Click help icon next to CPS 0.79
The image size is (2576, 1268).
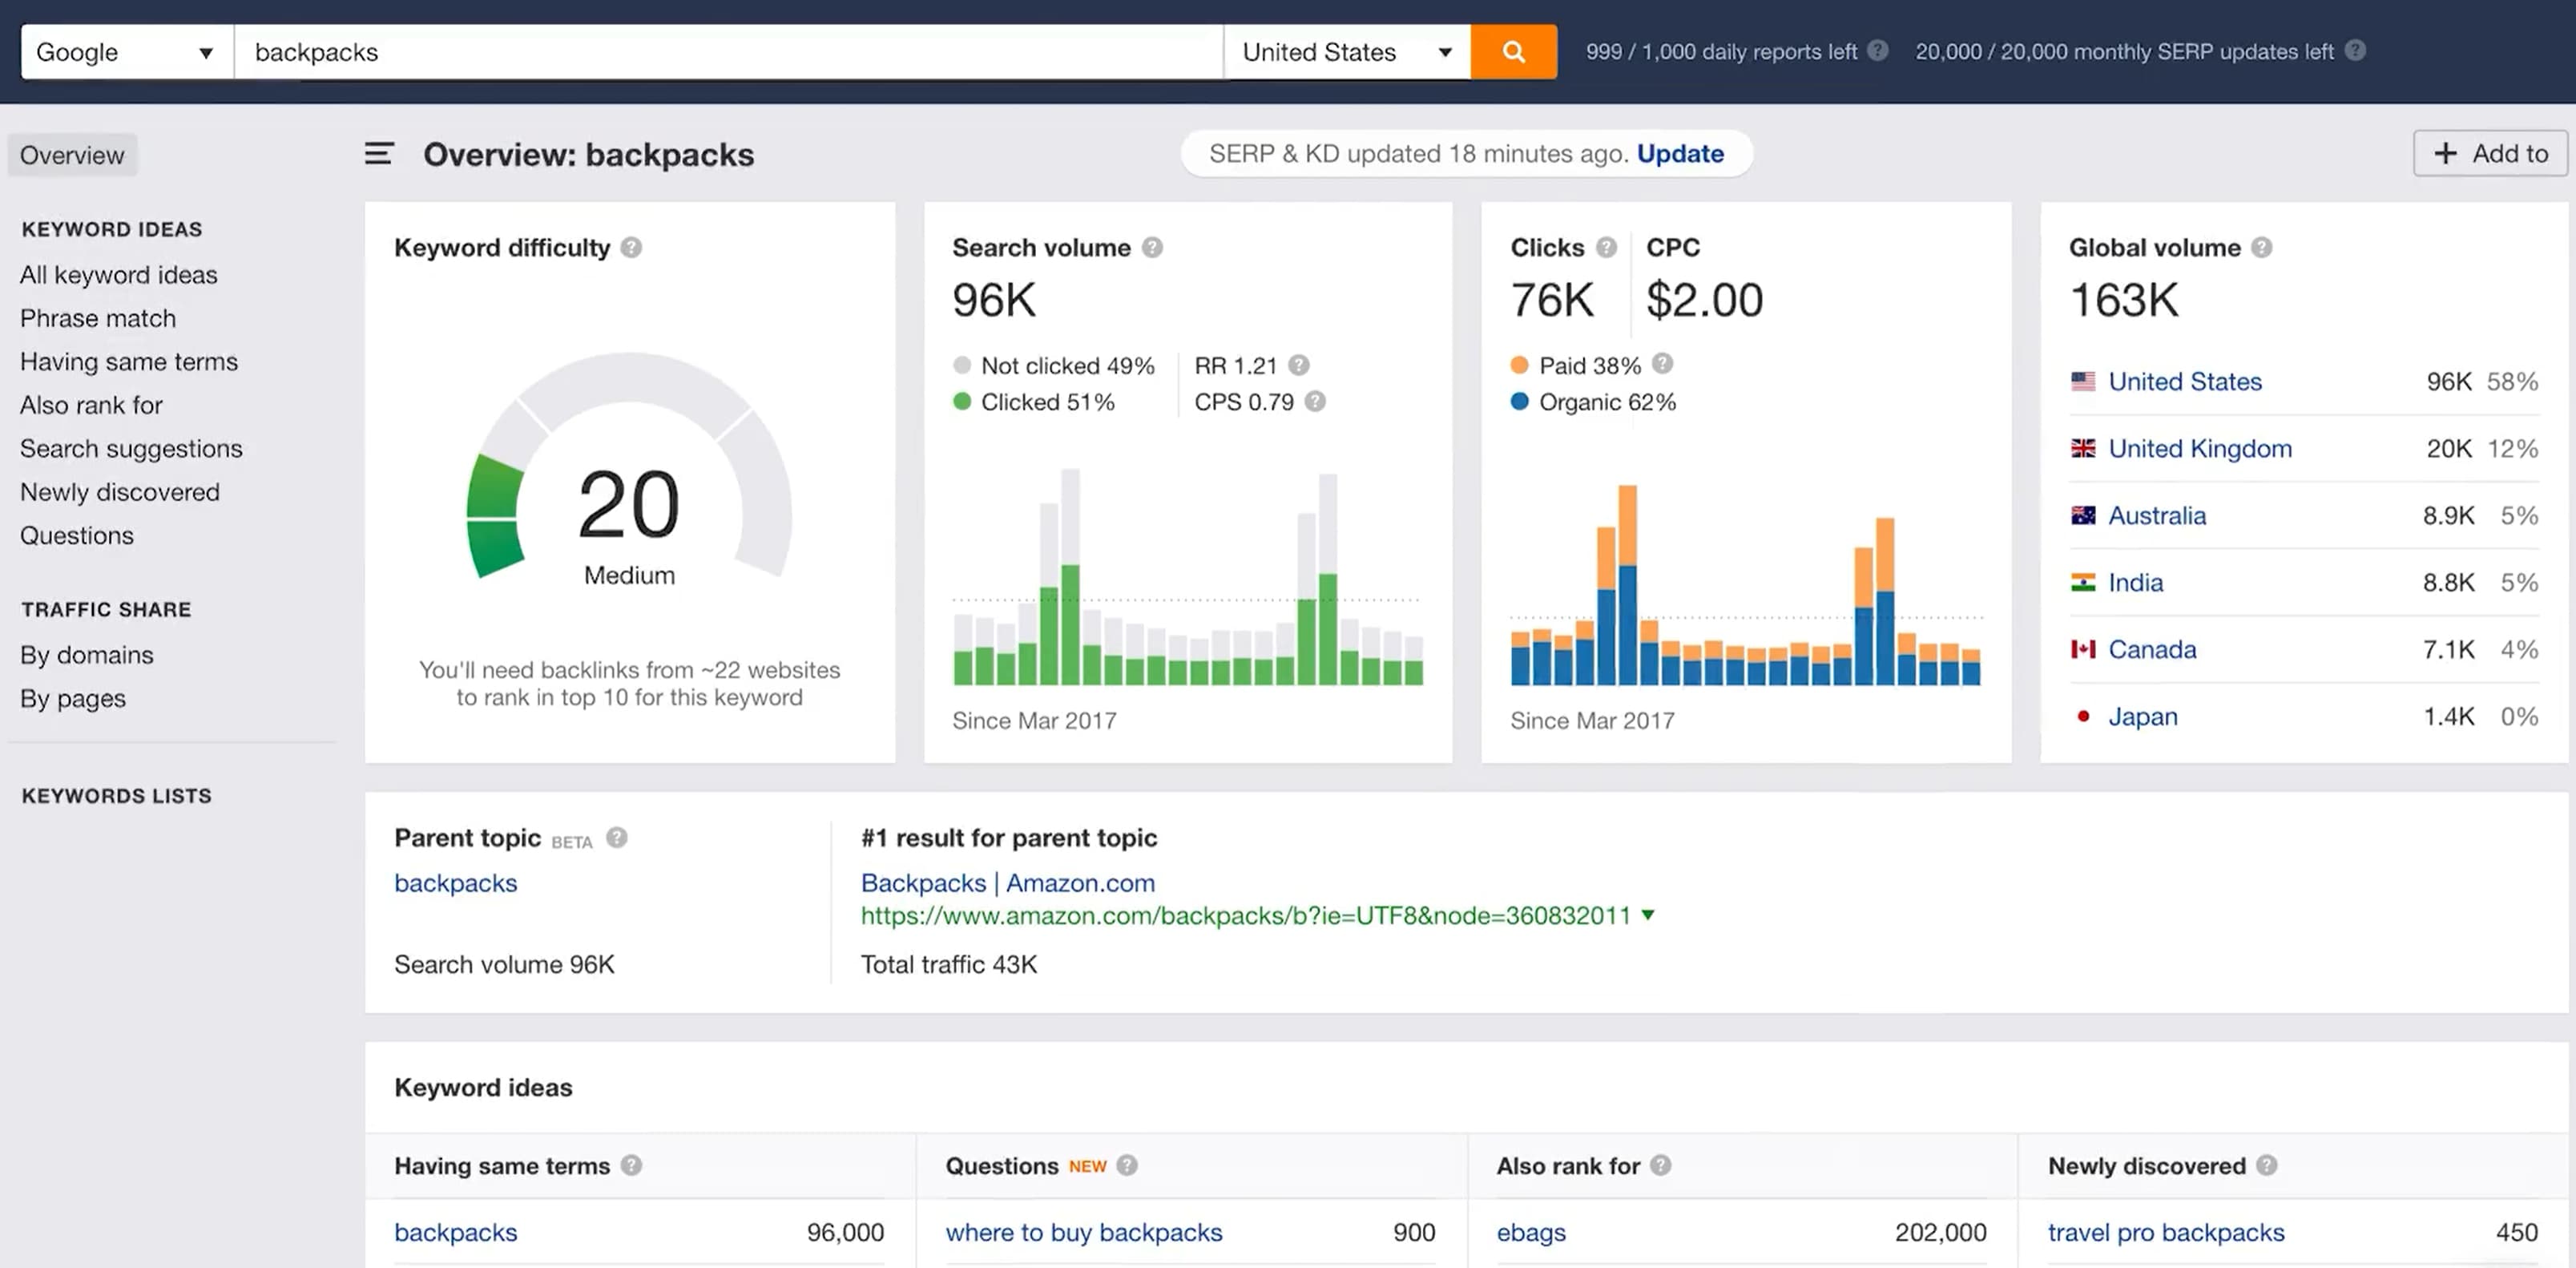(1315, 401)
